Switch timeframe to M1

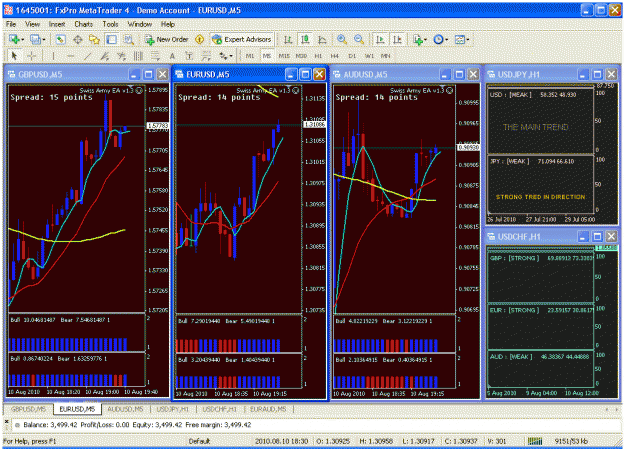[250, 56]
